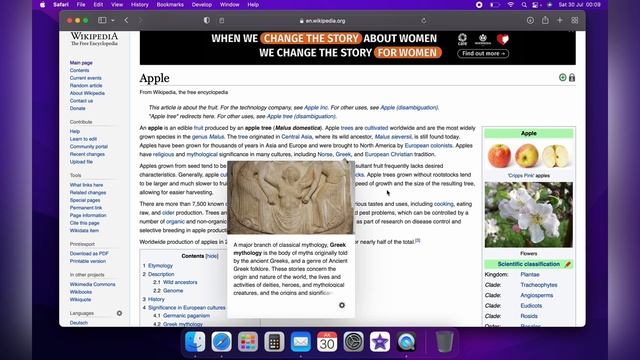
Task: Open Mail from the dock
Action: (x=301, y=342)
